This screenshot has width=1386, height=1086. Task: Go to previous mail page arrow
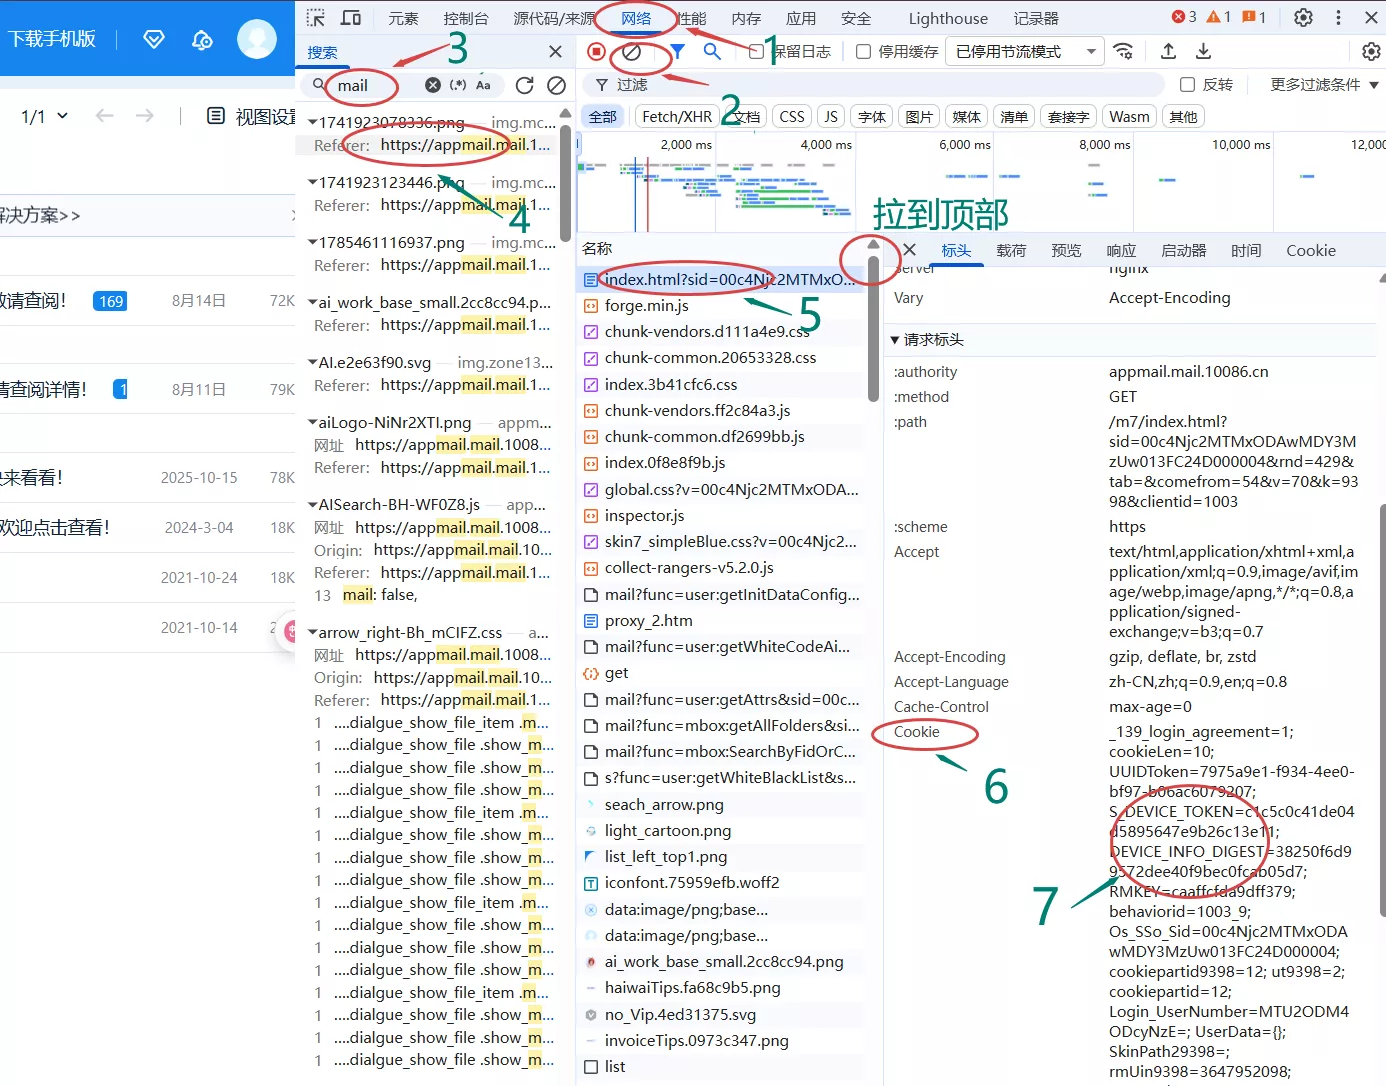click(104, 116)
